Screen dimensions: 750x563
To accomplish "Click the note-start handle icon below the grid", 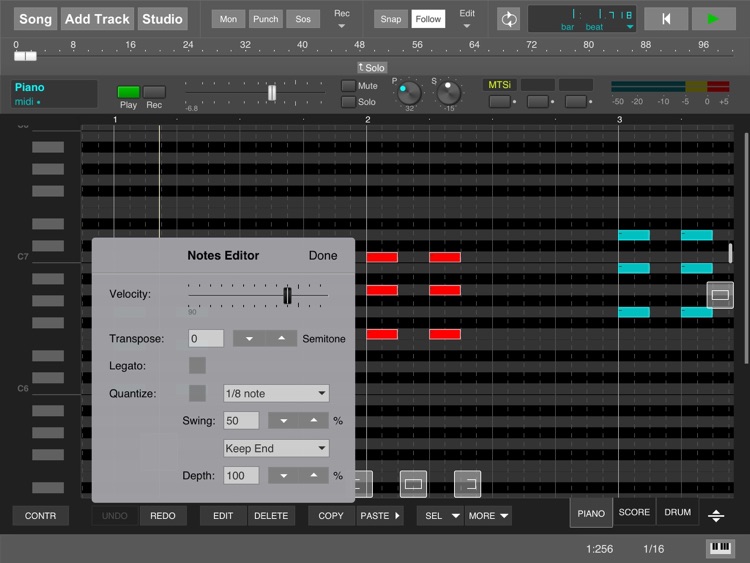I will [364, 484].
